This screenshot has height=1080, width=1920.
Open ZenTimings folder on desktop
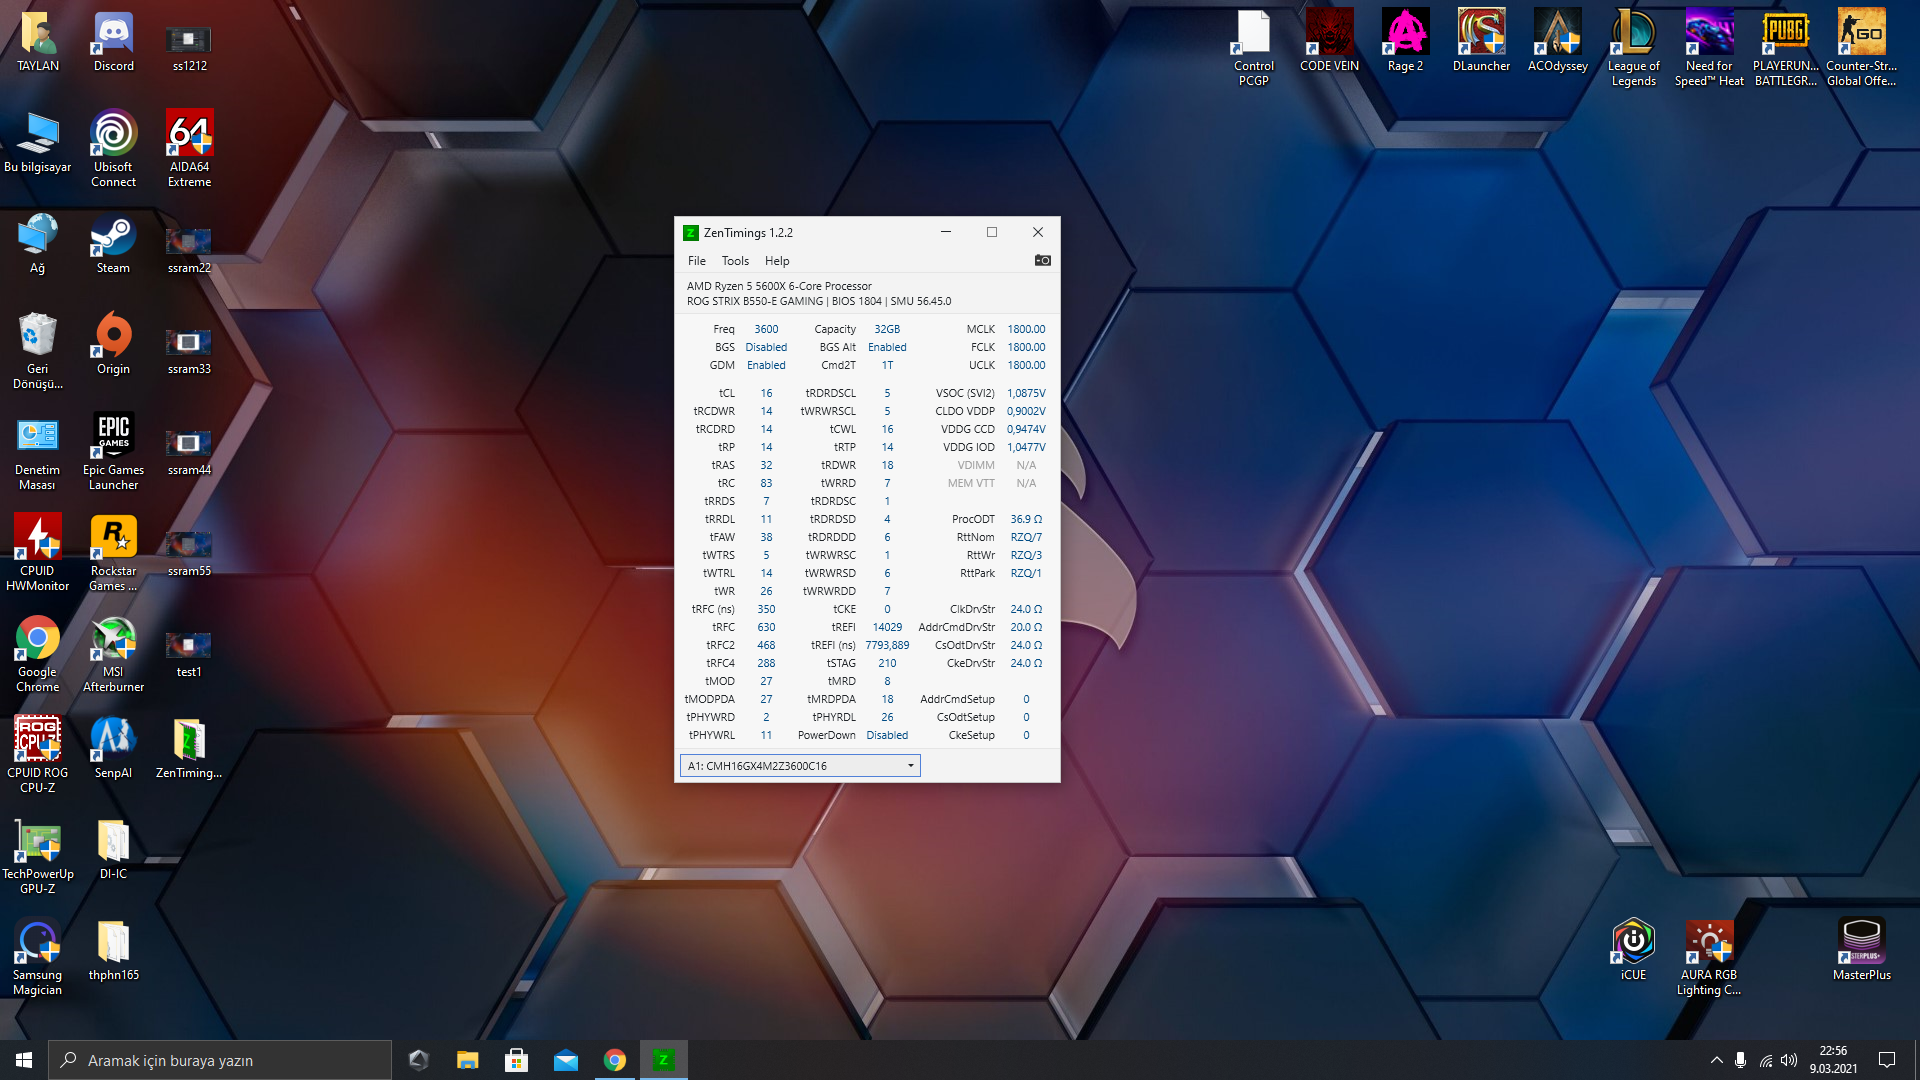pos(190,749)
